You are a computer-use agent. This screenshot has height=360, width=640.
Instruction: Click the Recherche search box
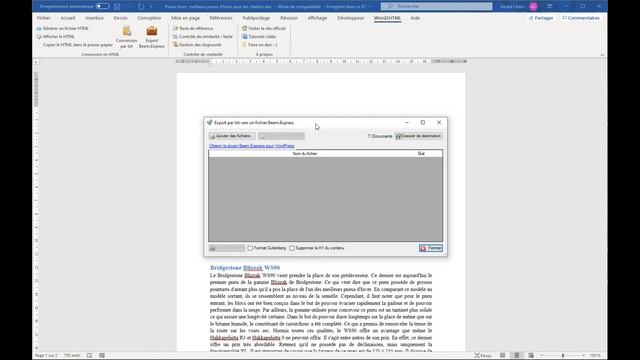coord(436,6)
